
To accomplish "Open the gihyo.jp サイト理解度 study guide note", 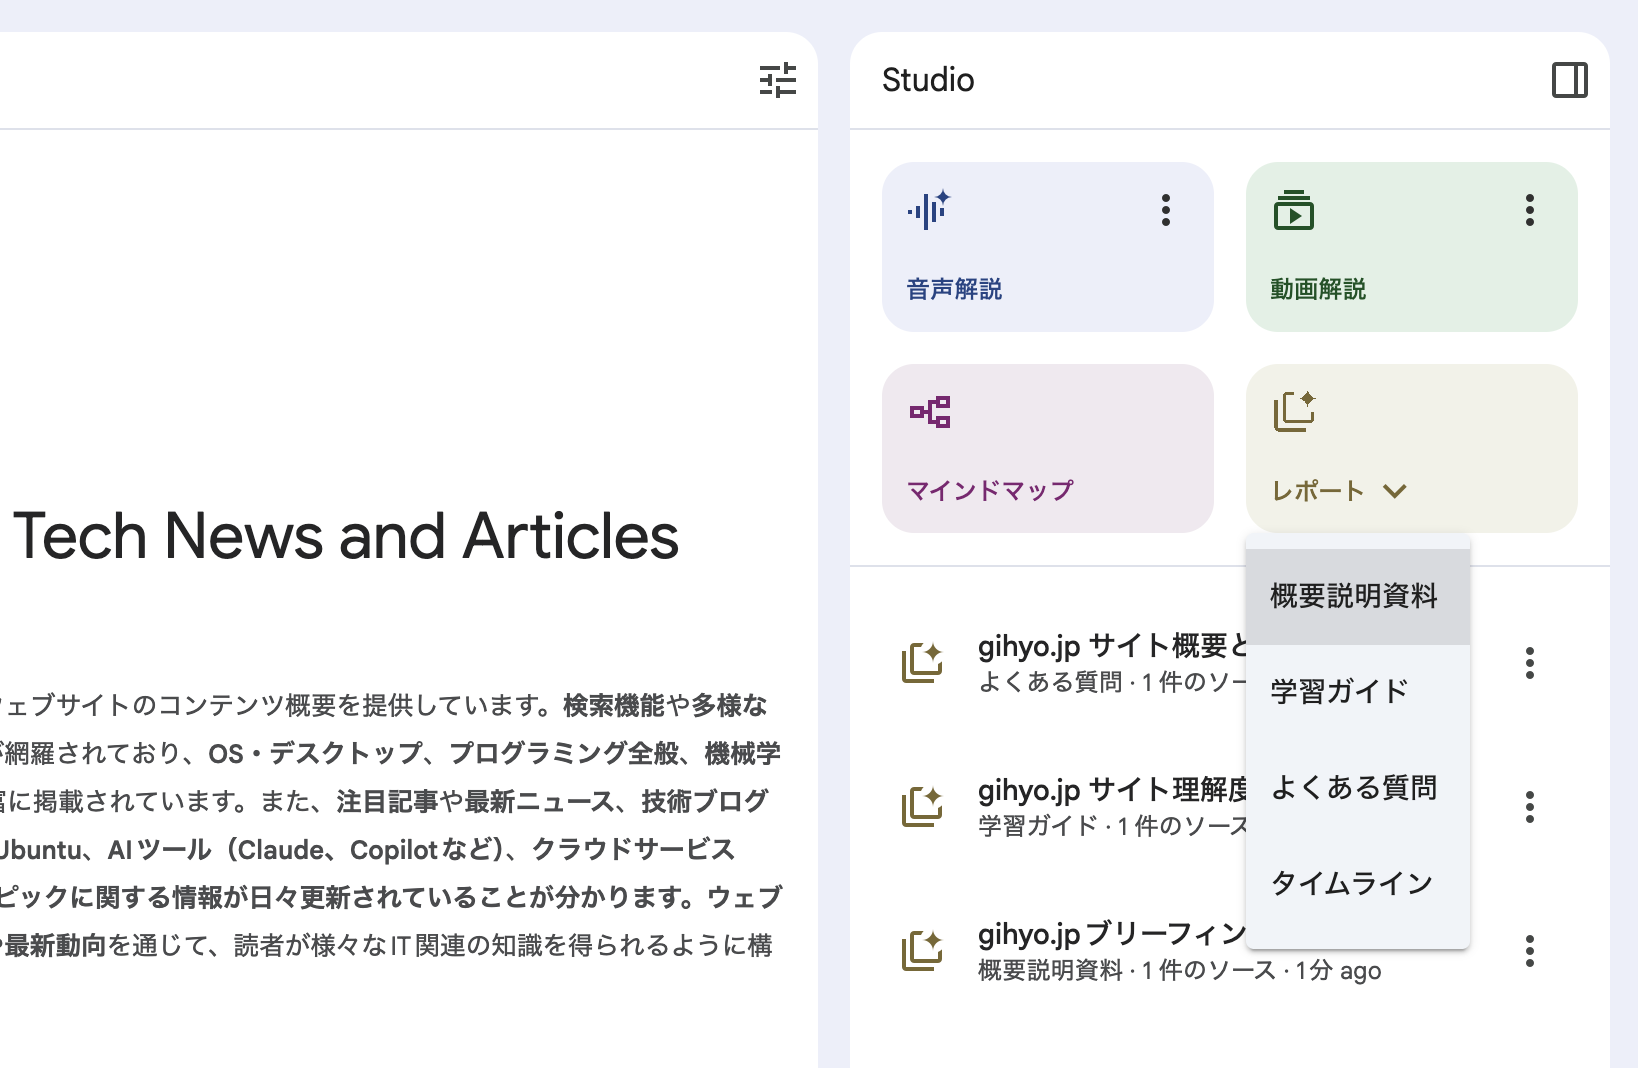I will click(x=1110, y=806).
